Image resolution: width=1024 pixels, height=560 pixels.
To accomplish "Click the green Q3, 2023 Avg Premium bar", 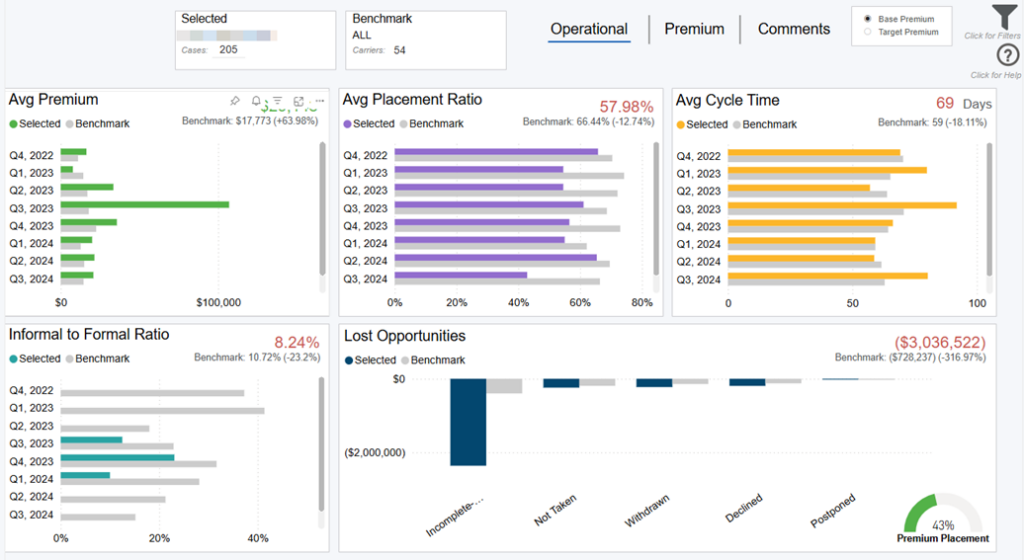I will pyautogui.click(x=144, y=205).
